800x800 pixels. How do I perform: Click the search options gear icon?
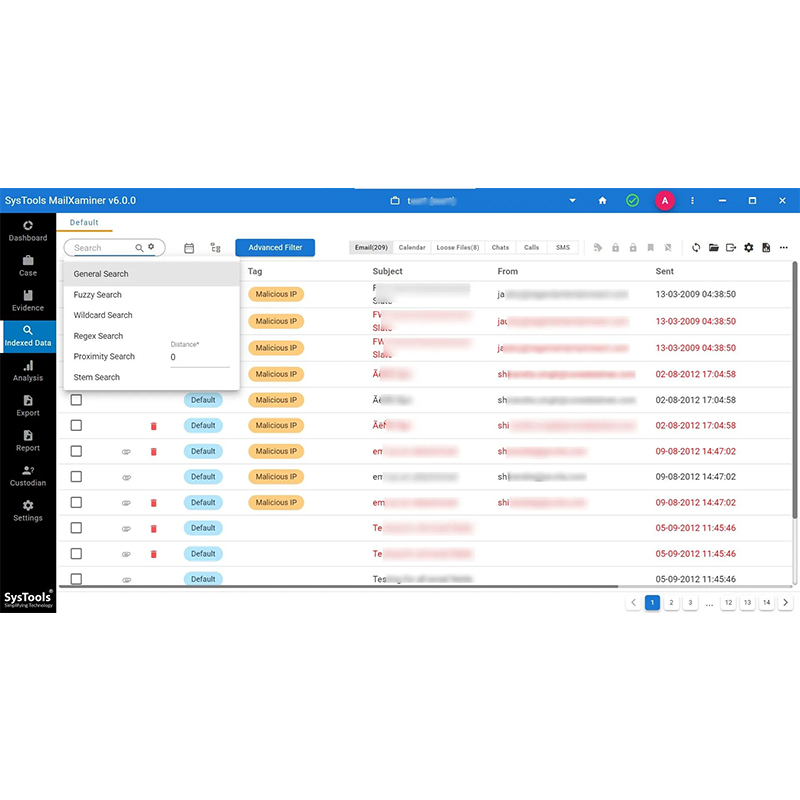151,247
